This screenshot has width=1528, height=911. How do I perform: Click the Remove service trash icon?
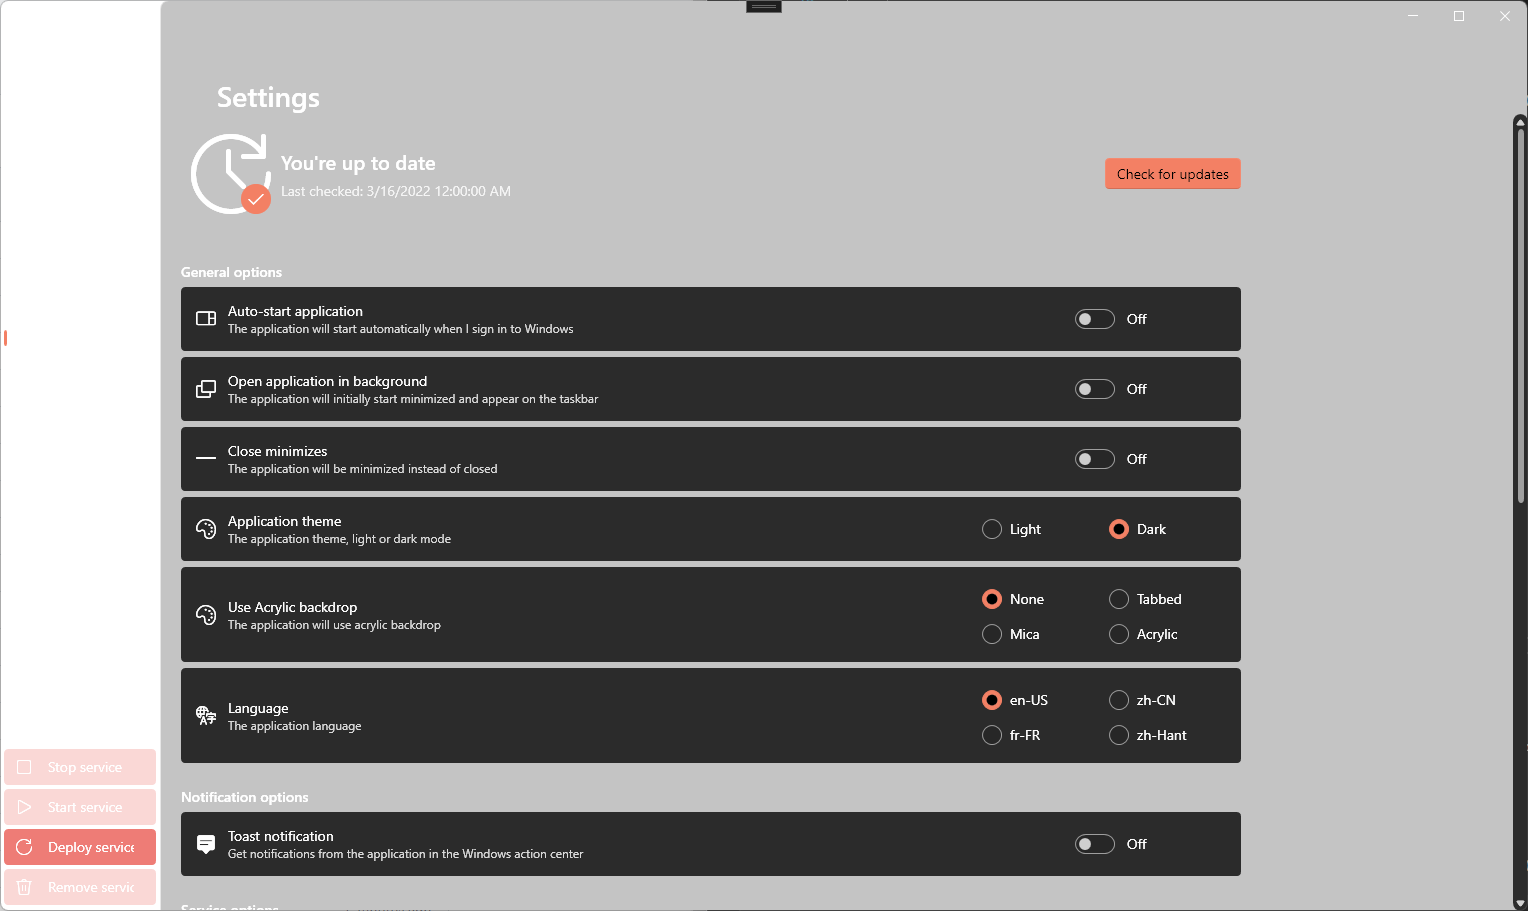[x=25, y=887]
